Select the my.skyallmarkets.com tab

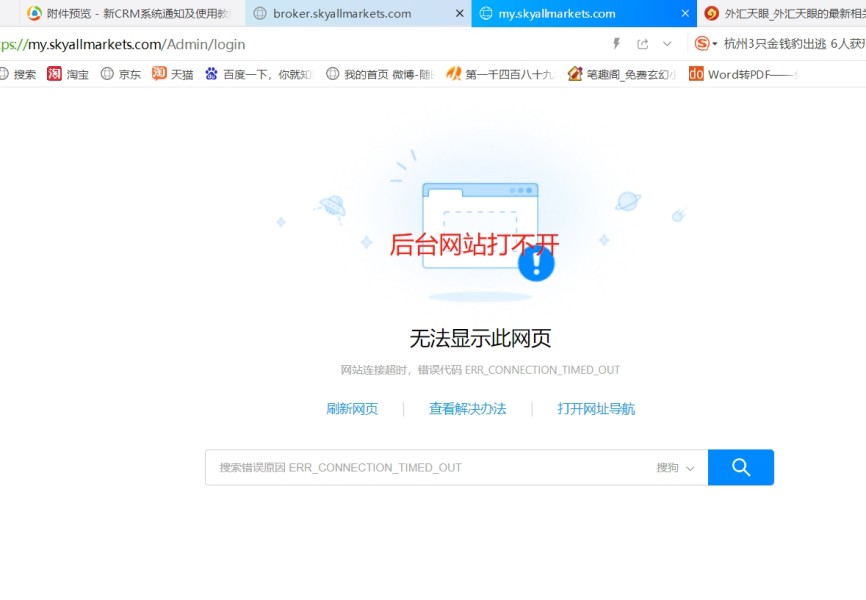(x=584, y=13)
